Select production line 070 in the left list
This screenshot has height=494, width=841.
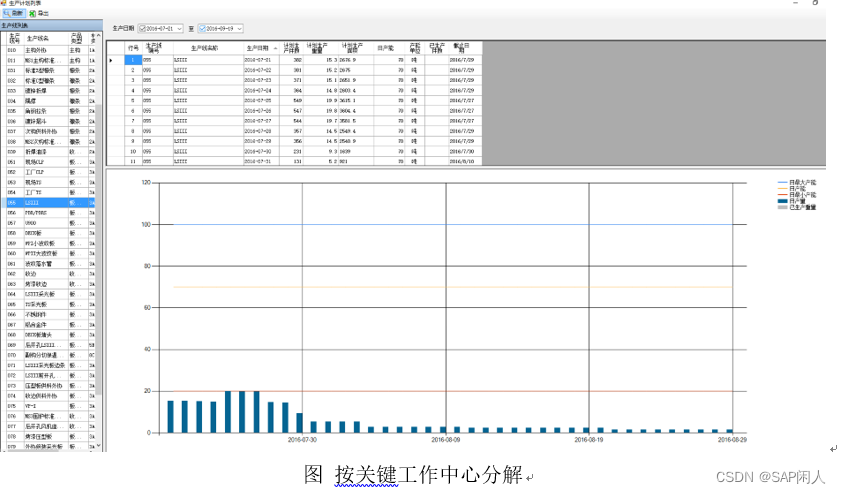click(48, 355)
